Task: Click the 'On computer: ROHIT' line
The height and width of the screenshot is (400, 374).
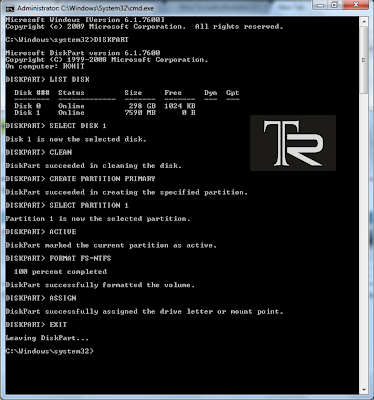Action: 45,66
